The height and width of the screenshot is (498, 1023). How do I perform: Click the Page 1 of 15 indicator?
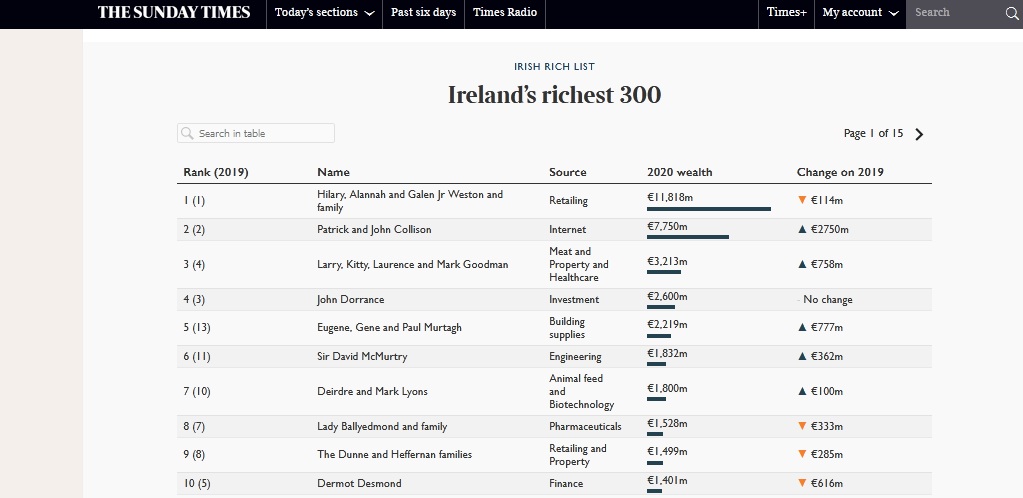[873, 133]
